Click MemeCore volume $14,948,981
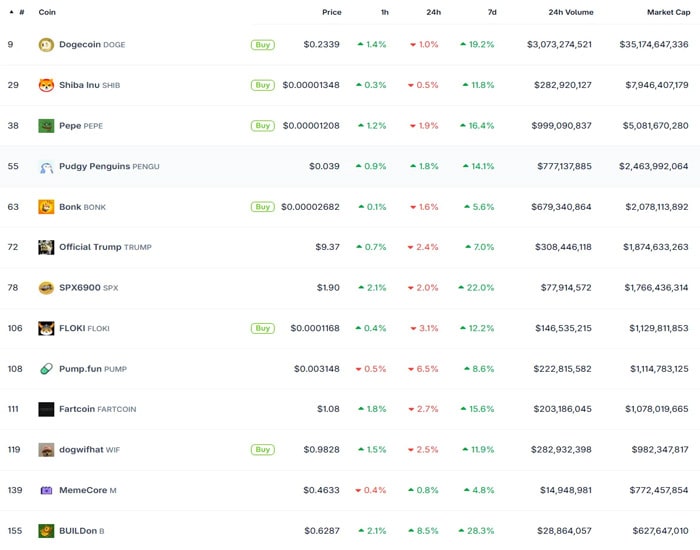The image size is (700, 550). click(566, 491)
